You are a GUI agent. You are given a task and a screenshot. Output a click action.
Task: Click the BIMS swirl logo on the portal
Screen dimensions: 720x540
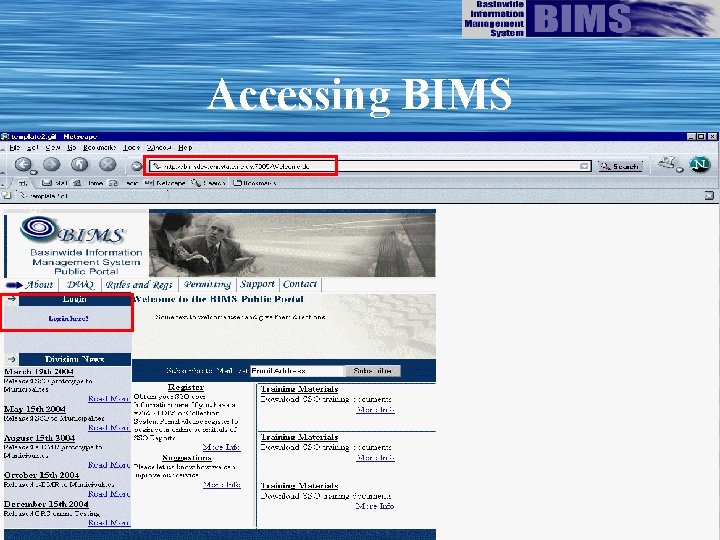tap(39, 229)
